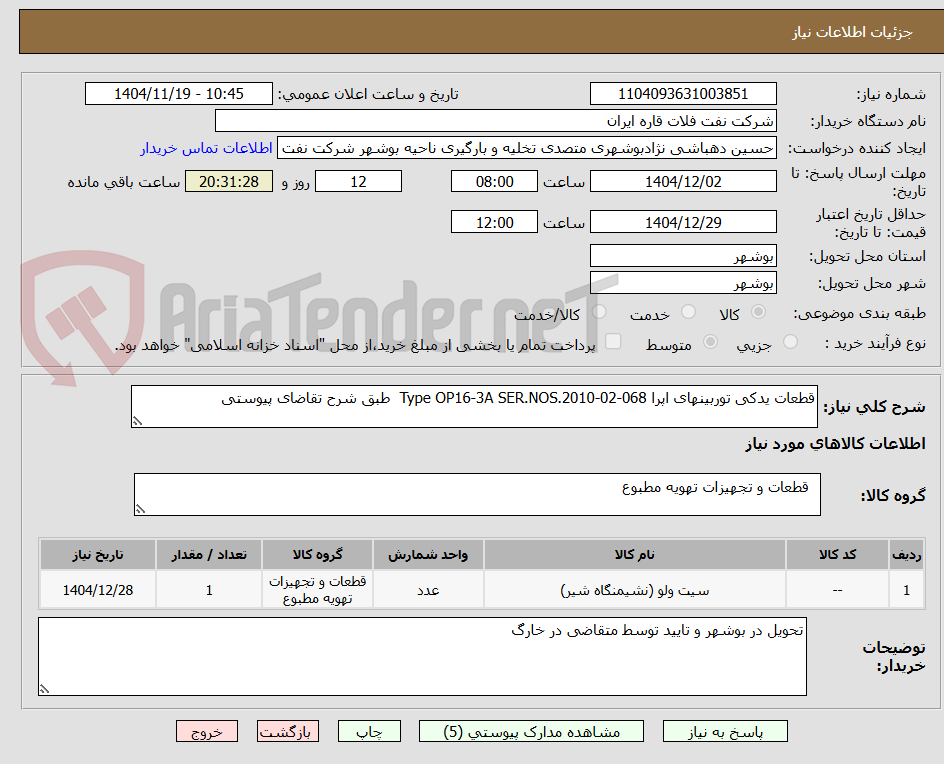Click the واحد شمارش column header

(x=428, y=554)
